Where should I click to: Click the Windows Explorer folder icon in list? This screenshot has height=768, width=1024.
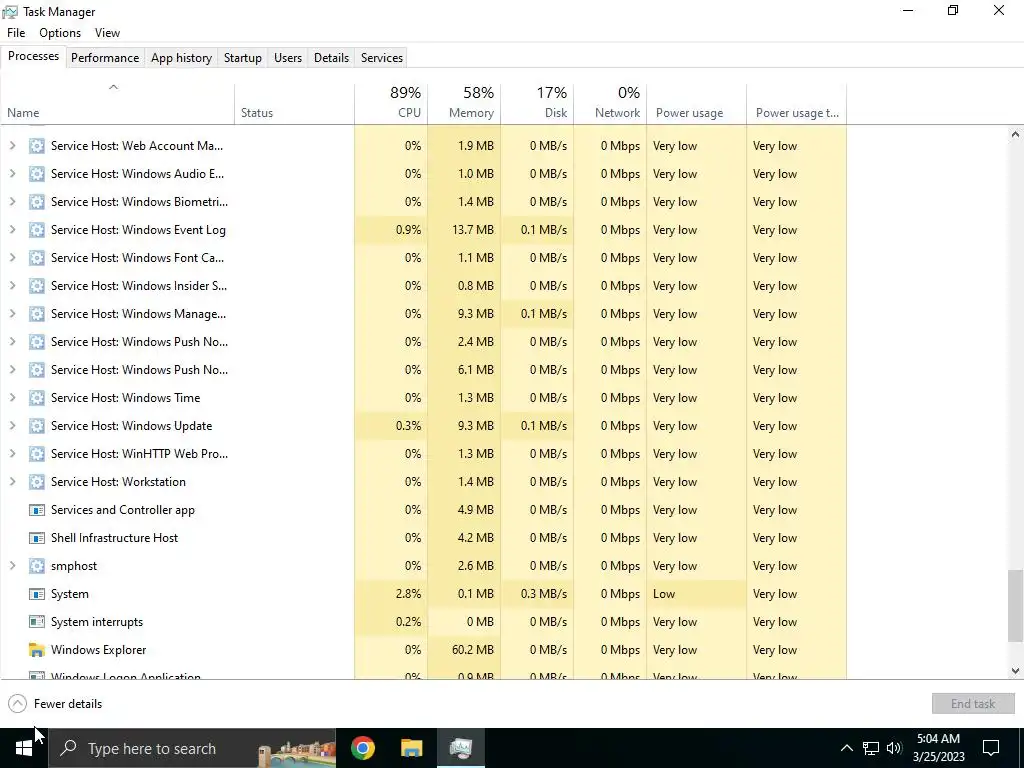pyautogui.click(x=37, y=650)
